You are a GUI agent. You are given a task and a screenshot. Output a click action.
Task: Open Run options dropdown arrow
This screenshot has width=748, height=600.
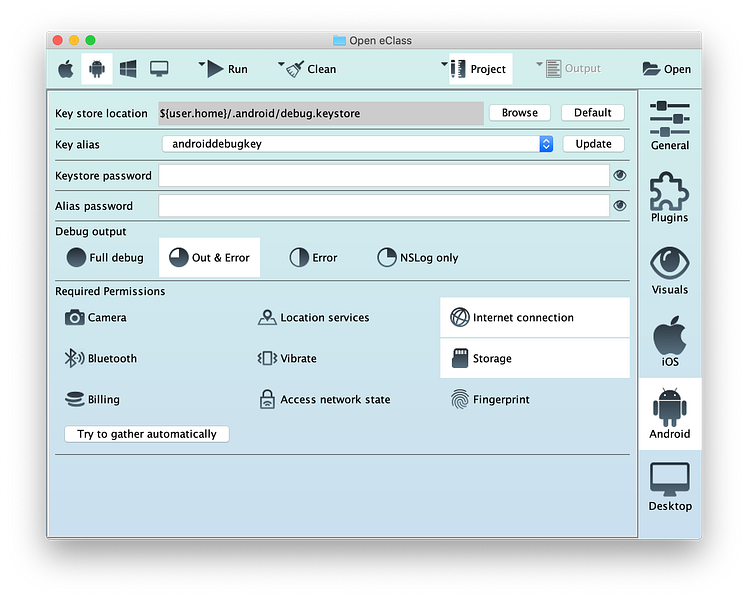pyautogui.click(x=202, y=63)
